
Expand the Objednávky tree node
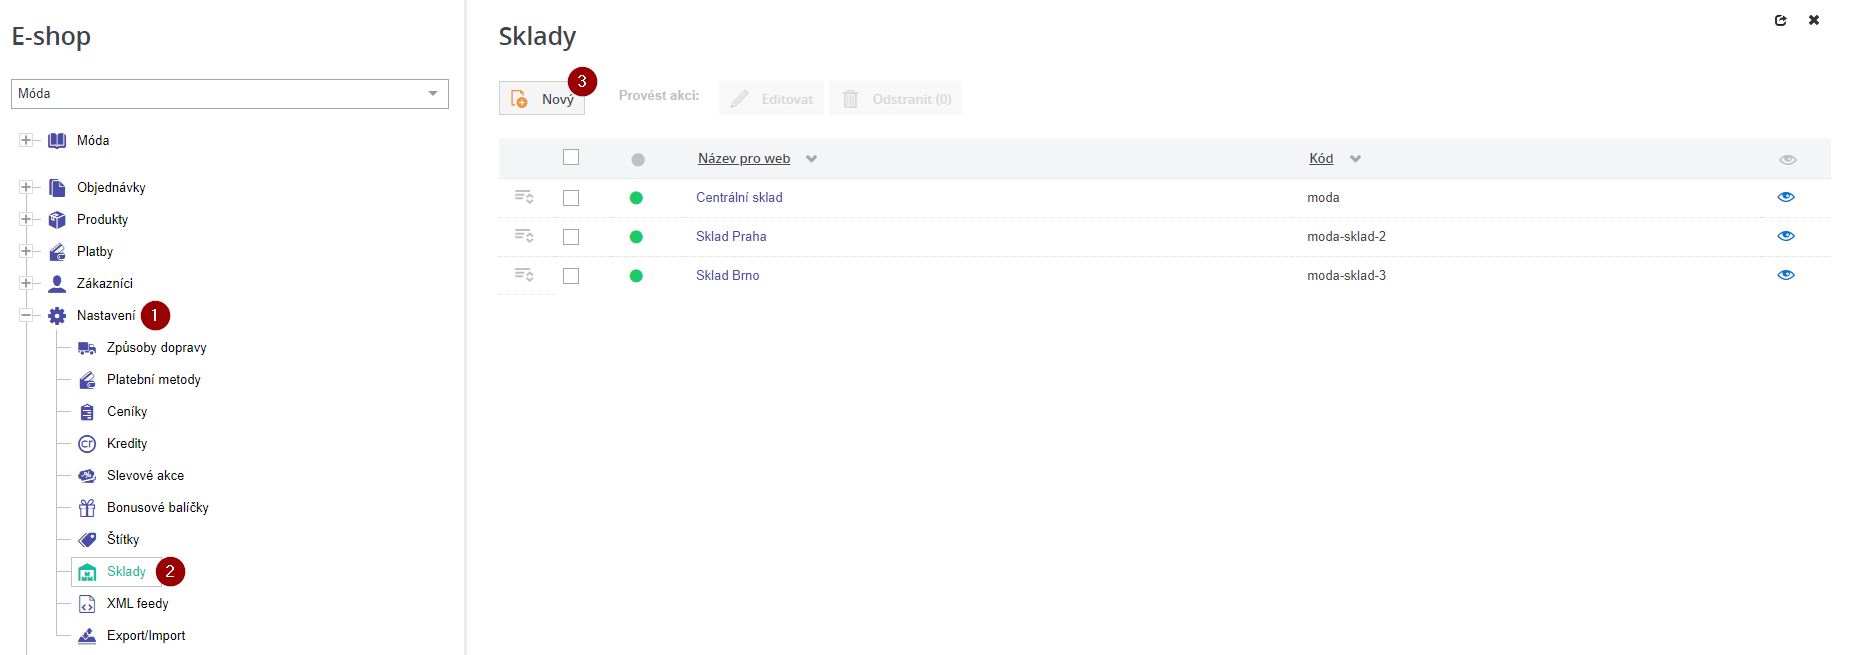(26, 188)
